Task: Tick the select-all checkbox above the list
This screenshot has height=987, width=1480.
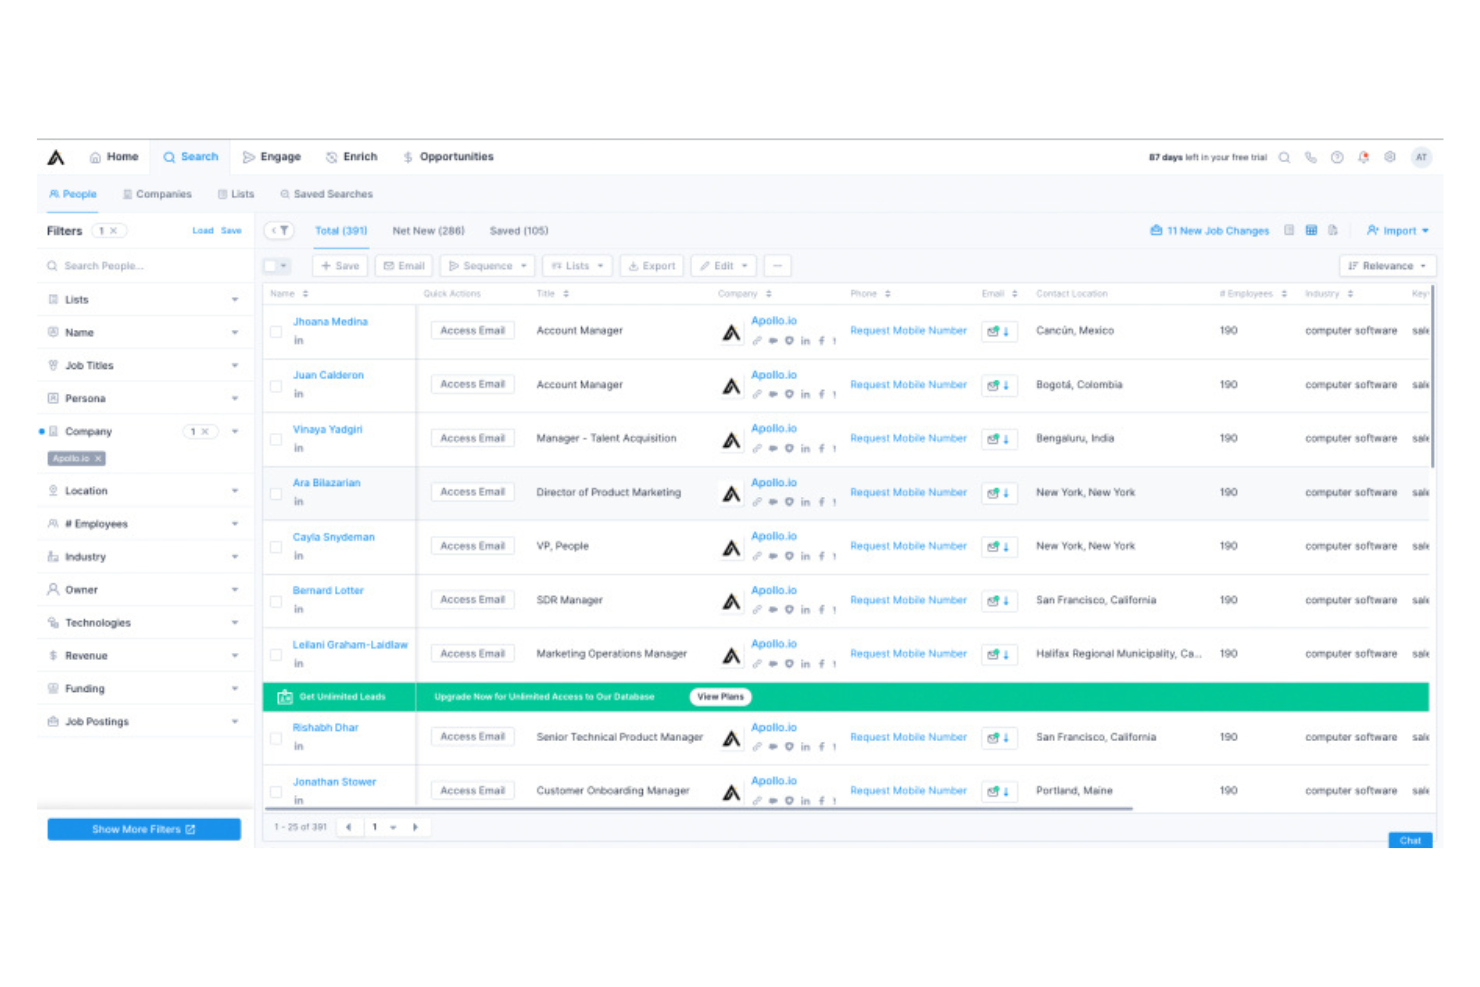Action: (x=270, y=265)
